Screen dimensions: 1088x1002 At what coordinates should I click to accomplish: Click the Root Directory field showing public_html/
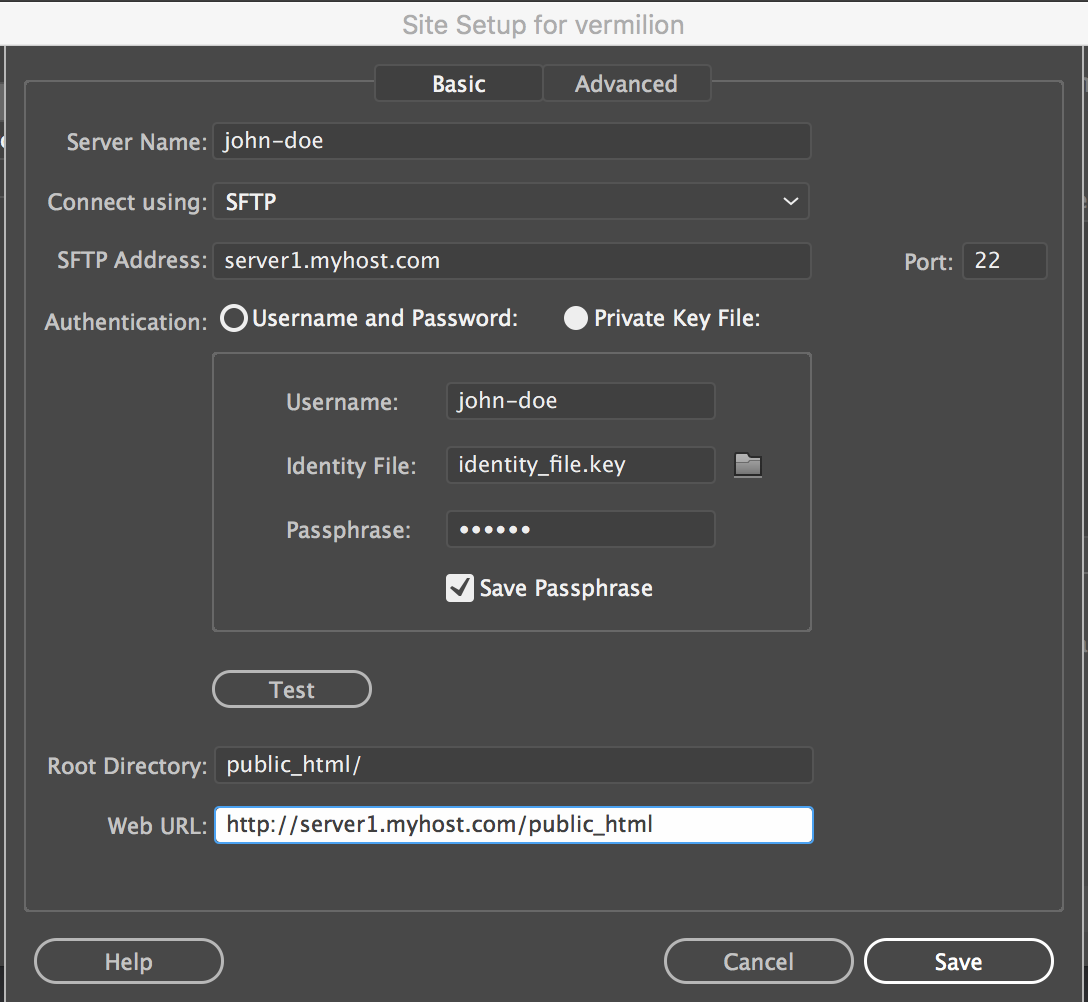click(511, 765)
